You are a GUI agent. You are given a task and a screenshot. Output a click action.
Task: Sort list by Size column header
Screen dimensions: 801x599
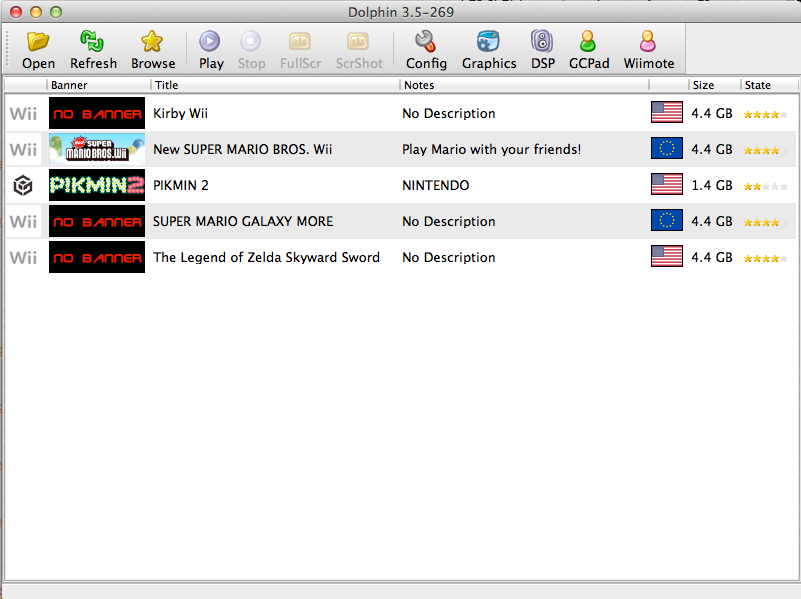[x=714, y=85]
